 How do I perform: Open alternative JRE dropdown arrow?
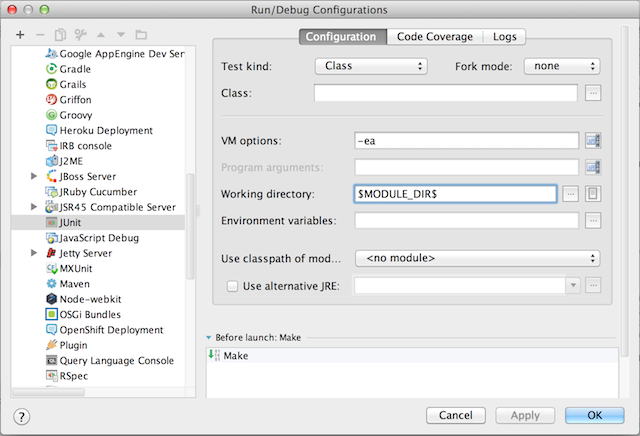(x=573, y=285)
